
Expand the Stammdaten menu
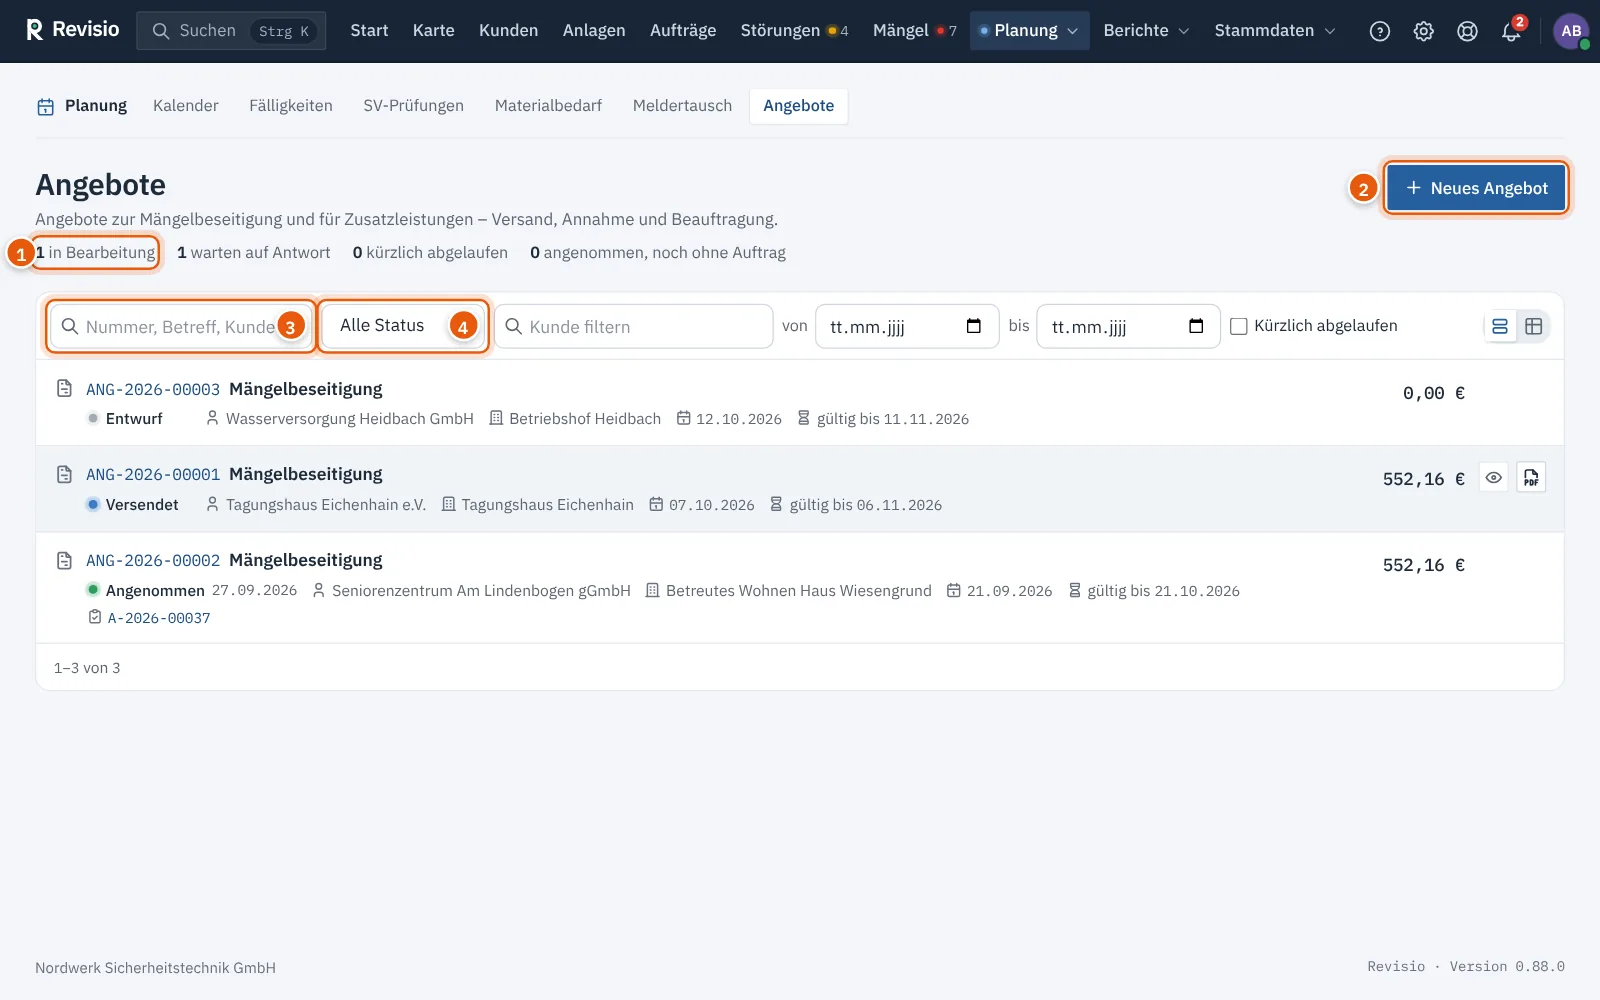(1275, 31)
